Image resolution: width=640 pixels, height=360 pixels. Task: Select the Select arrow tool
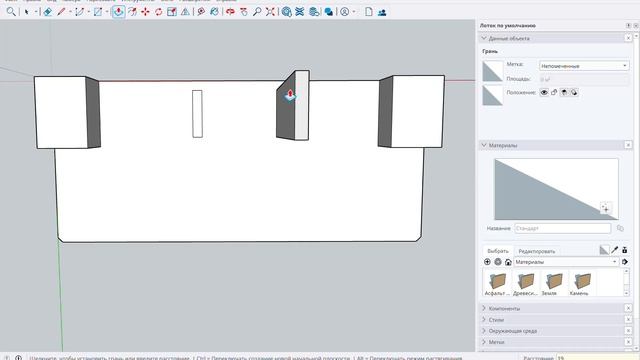(27, 12)
